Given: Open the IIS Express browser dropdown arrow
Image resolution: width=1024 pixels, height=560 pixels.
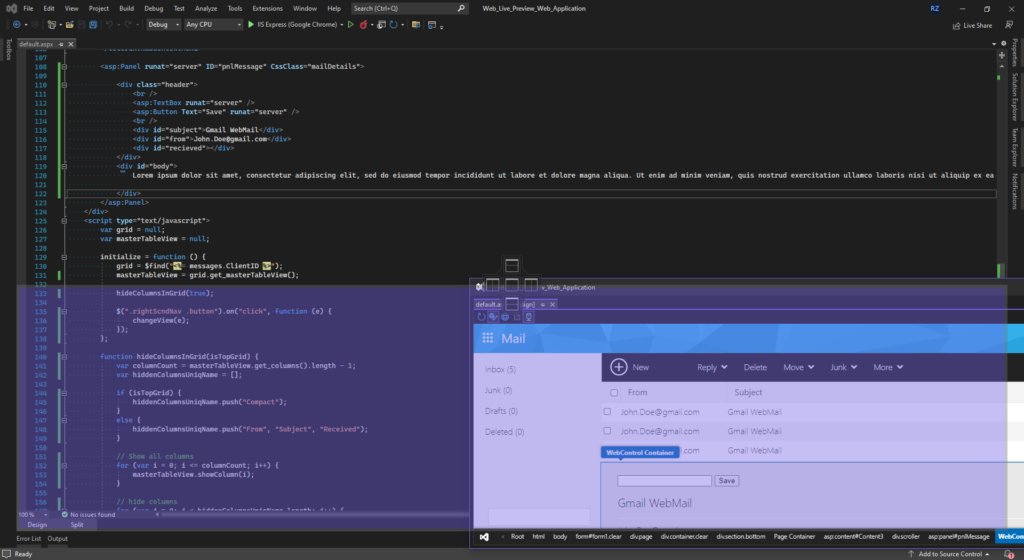Looking at the screenshot, I should (342, 25).
